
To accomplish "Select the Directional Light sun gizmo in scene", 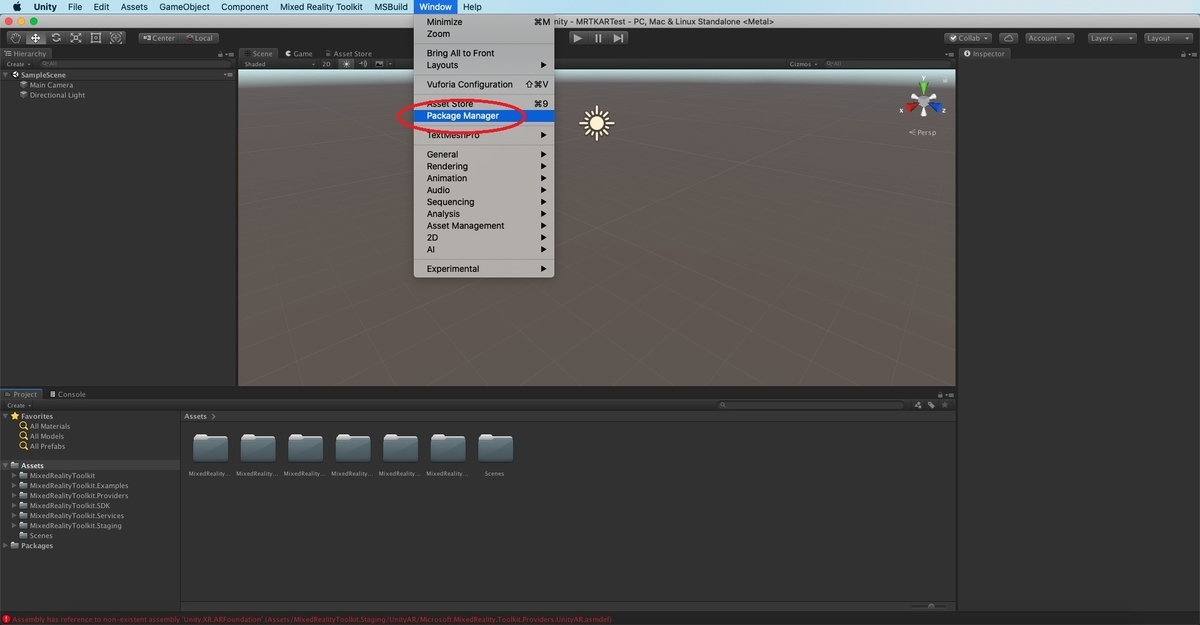I will (x=597, y=123).
